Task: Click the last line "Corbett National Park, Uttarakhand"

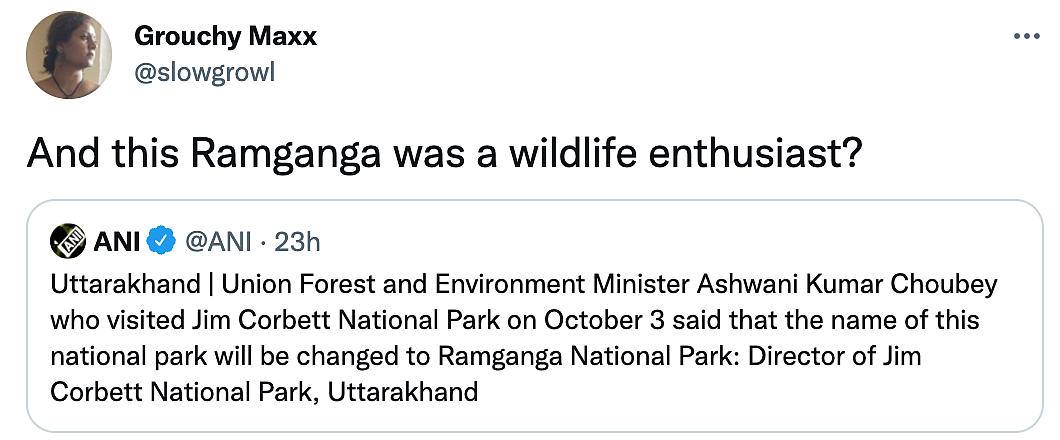Action: [264, 392]
